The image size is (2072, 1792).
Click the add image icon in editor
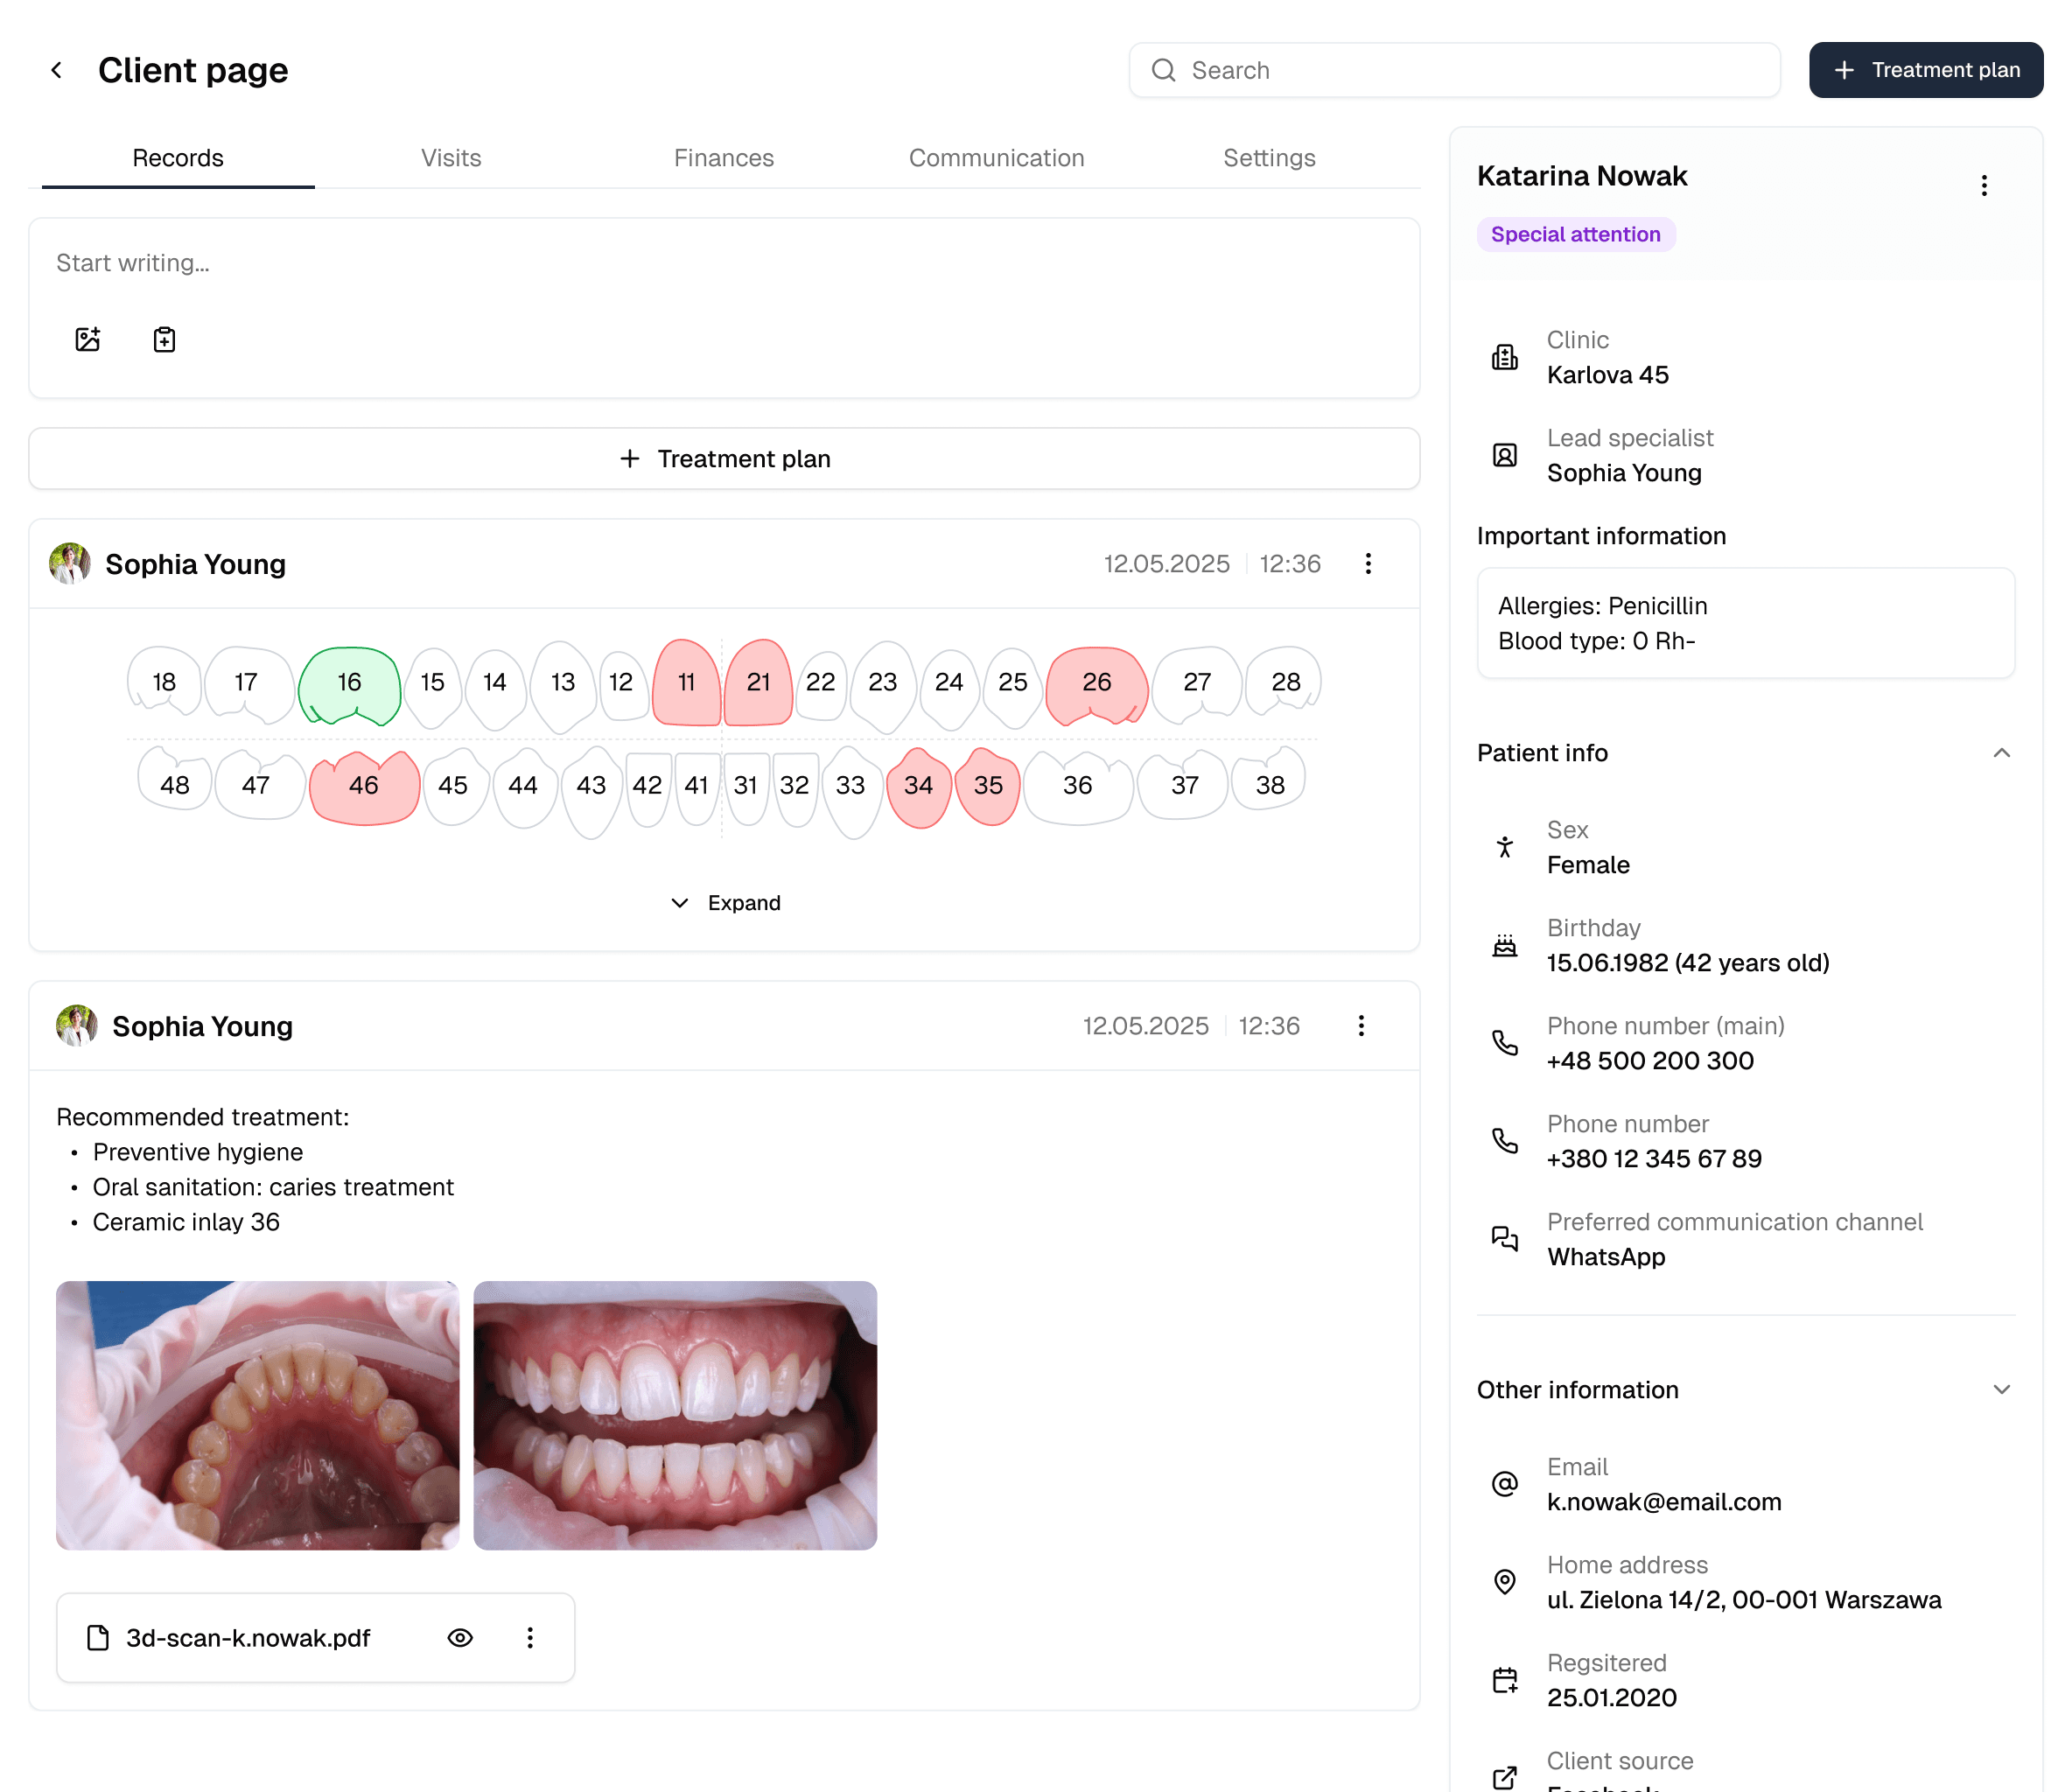(88, 339)
